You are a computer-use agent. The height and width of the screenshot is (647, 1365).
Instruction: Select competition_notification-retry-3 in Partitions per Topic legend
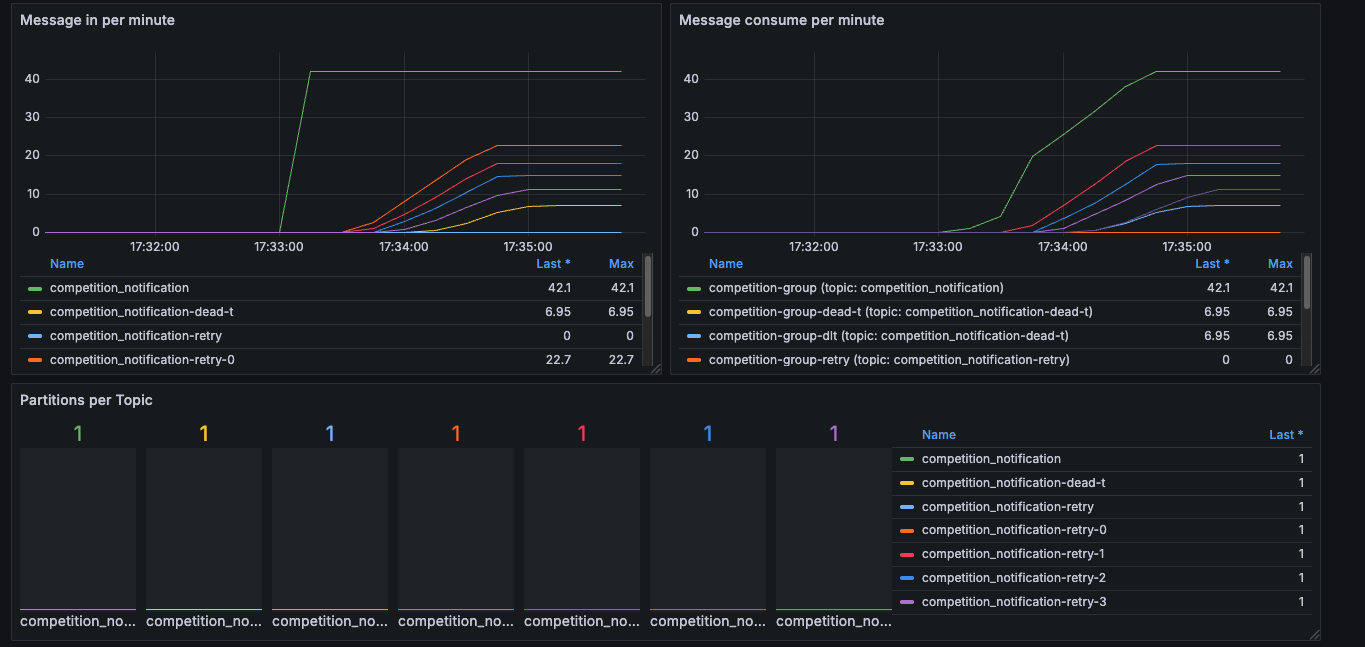click(x=1014, y=602)
